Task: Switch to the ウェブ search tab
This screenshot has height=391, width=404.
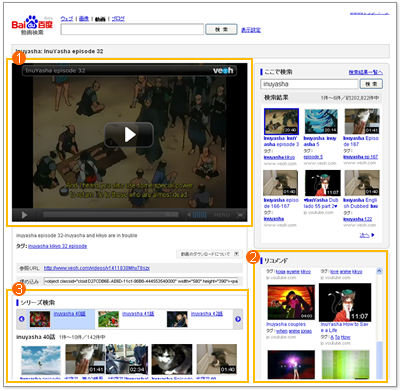Action: 67,19
